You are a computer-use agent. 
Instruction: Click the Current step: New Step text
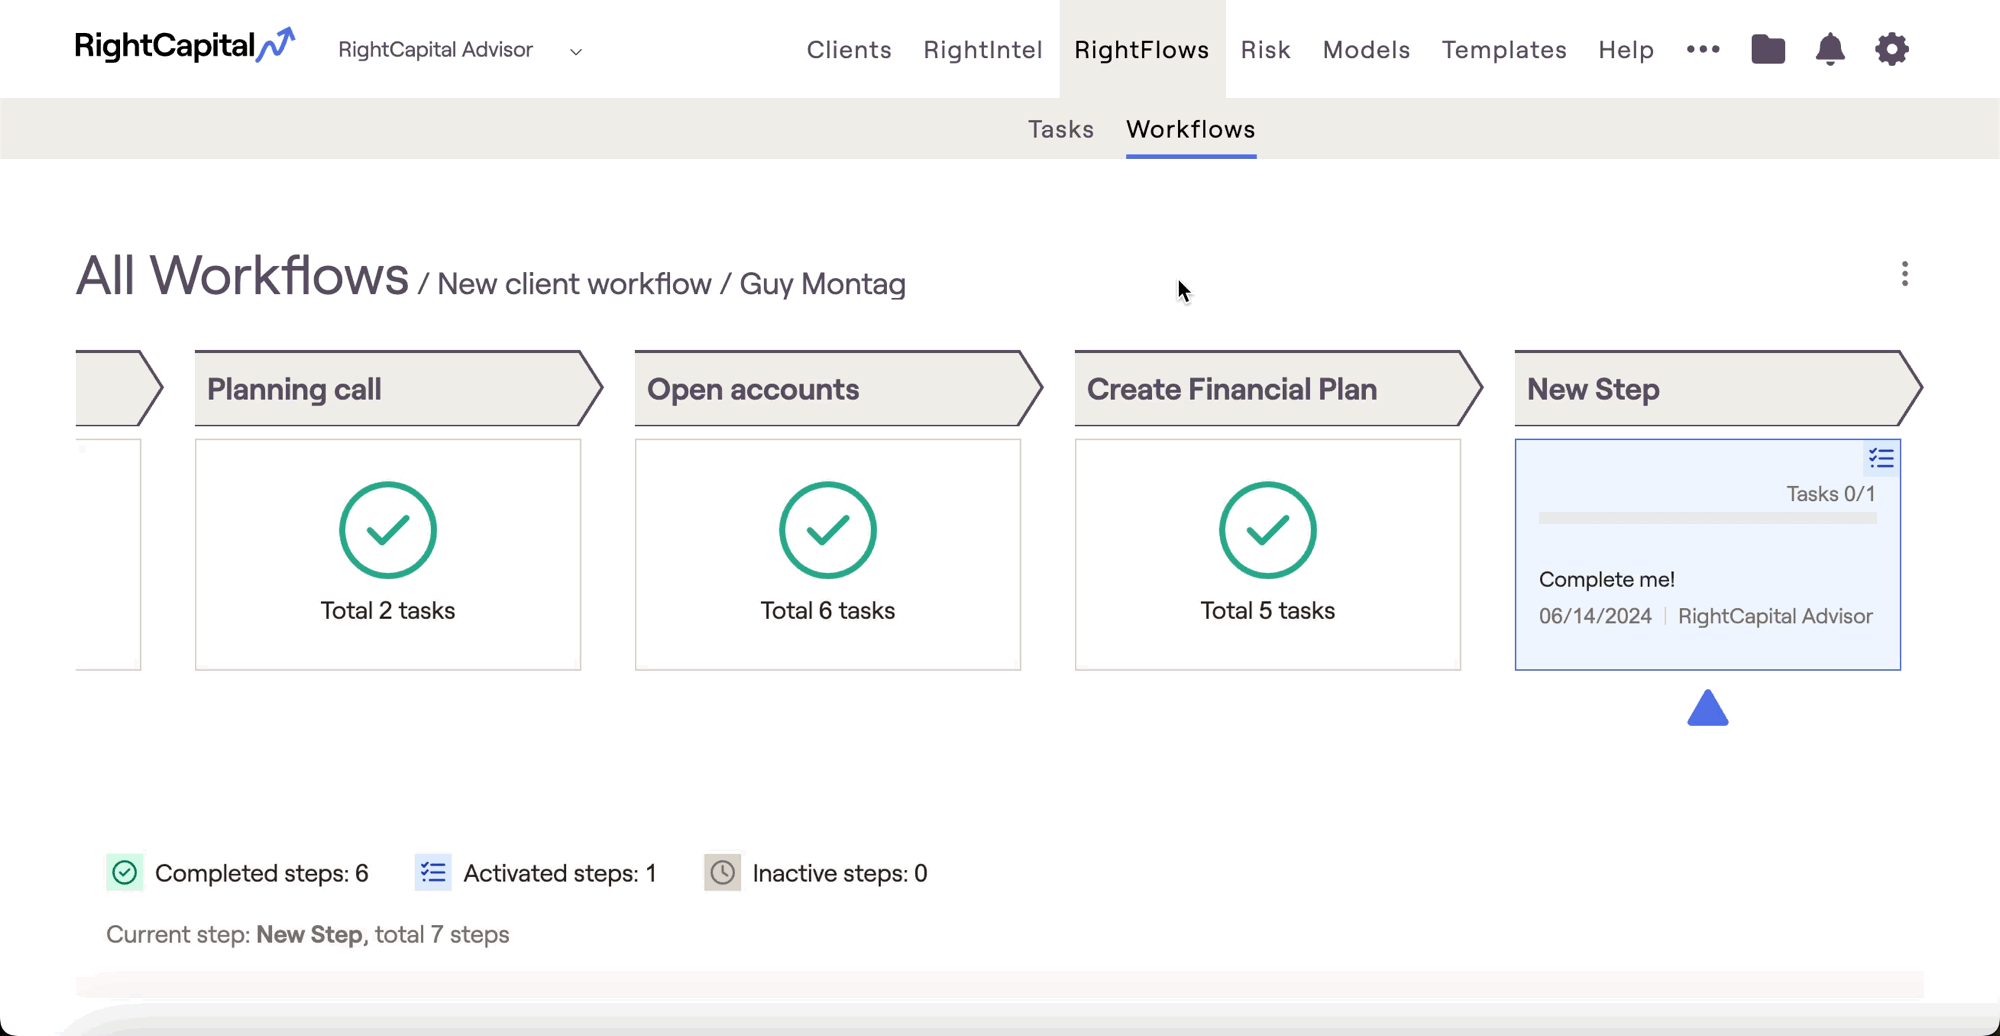308,934
